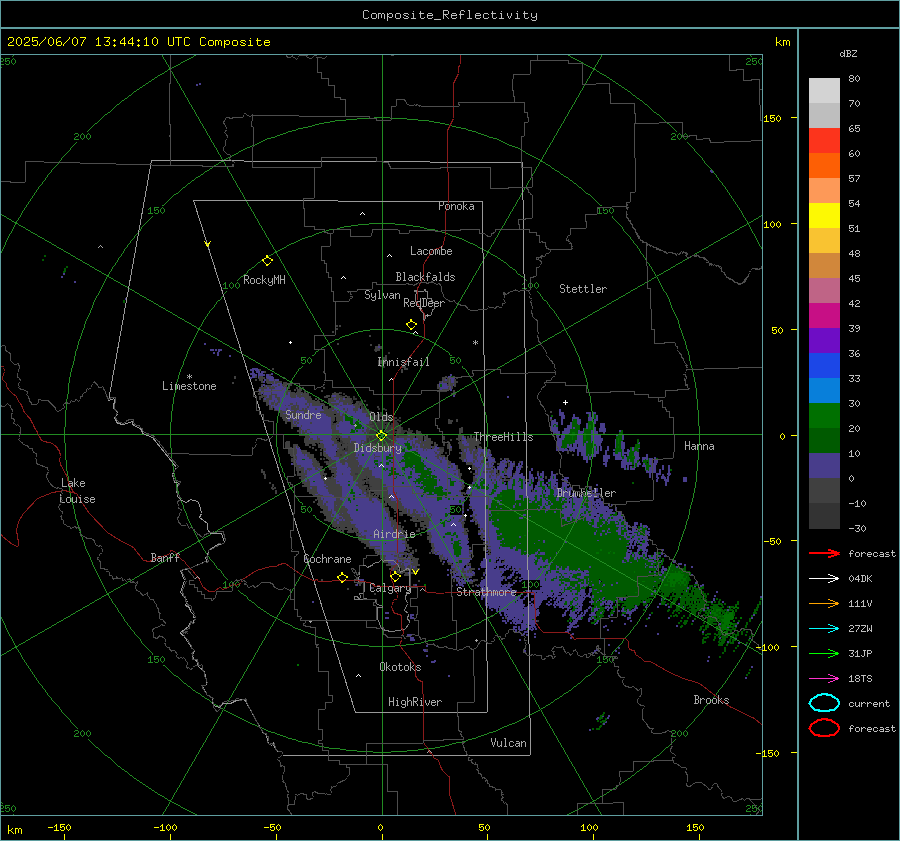The width and height of the screenshot is (900, 841).
Task: Click the white asterisk above Limestone
Action: pyautogui.click(x=189, y=377)
